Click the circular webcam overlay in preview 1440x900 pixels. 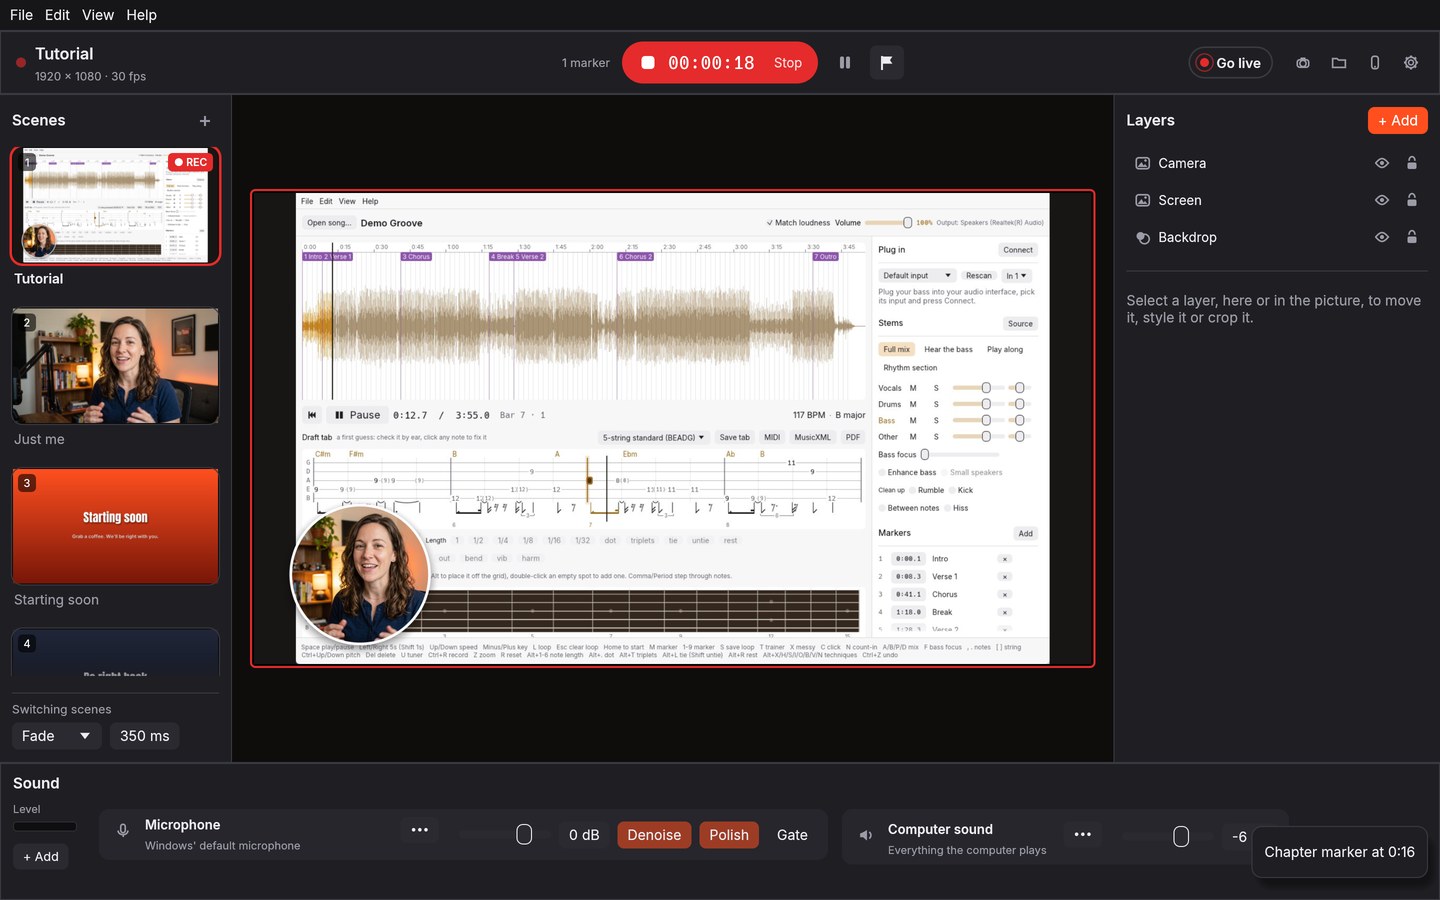360,575
